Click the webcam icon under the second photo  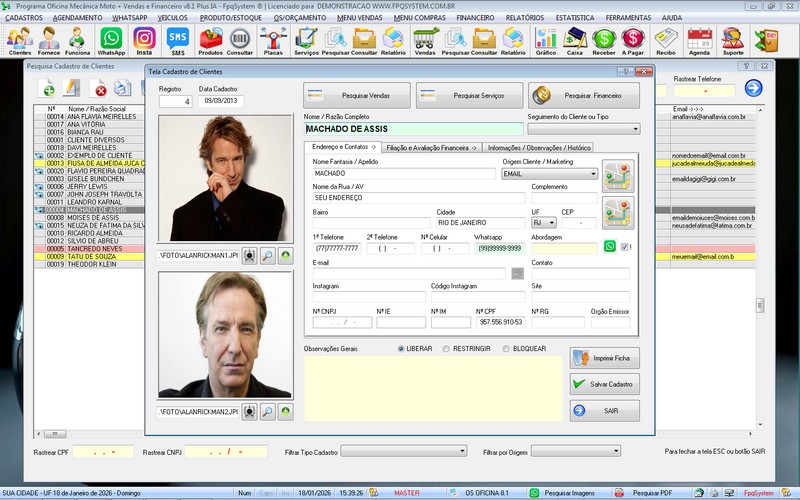click(x=249, y=411)
